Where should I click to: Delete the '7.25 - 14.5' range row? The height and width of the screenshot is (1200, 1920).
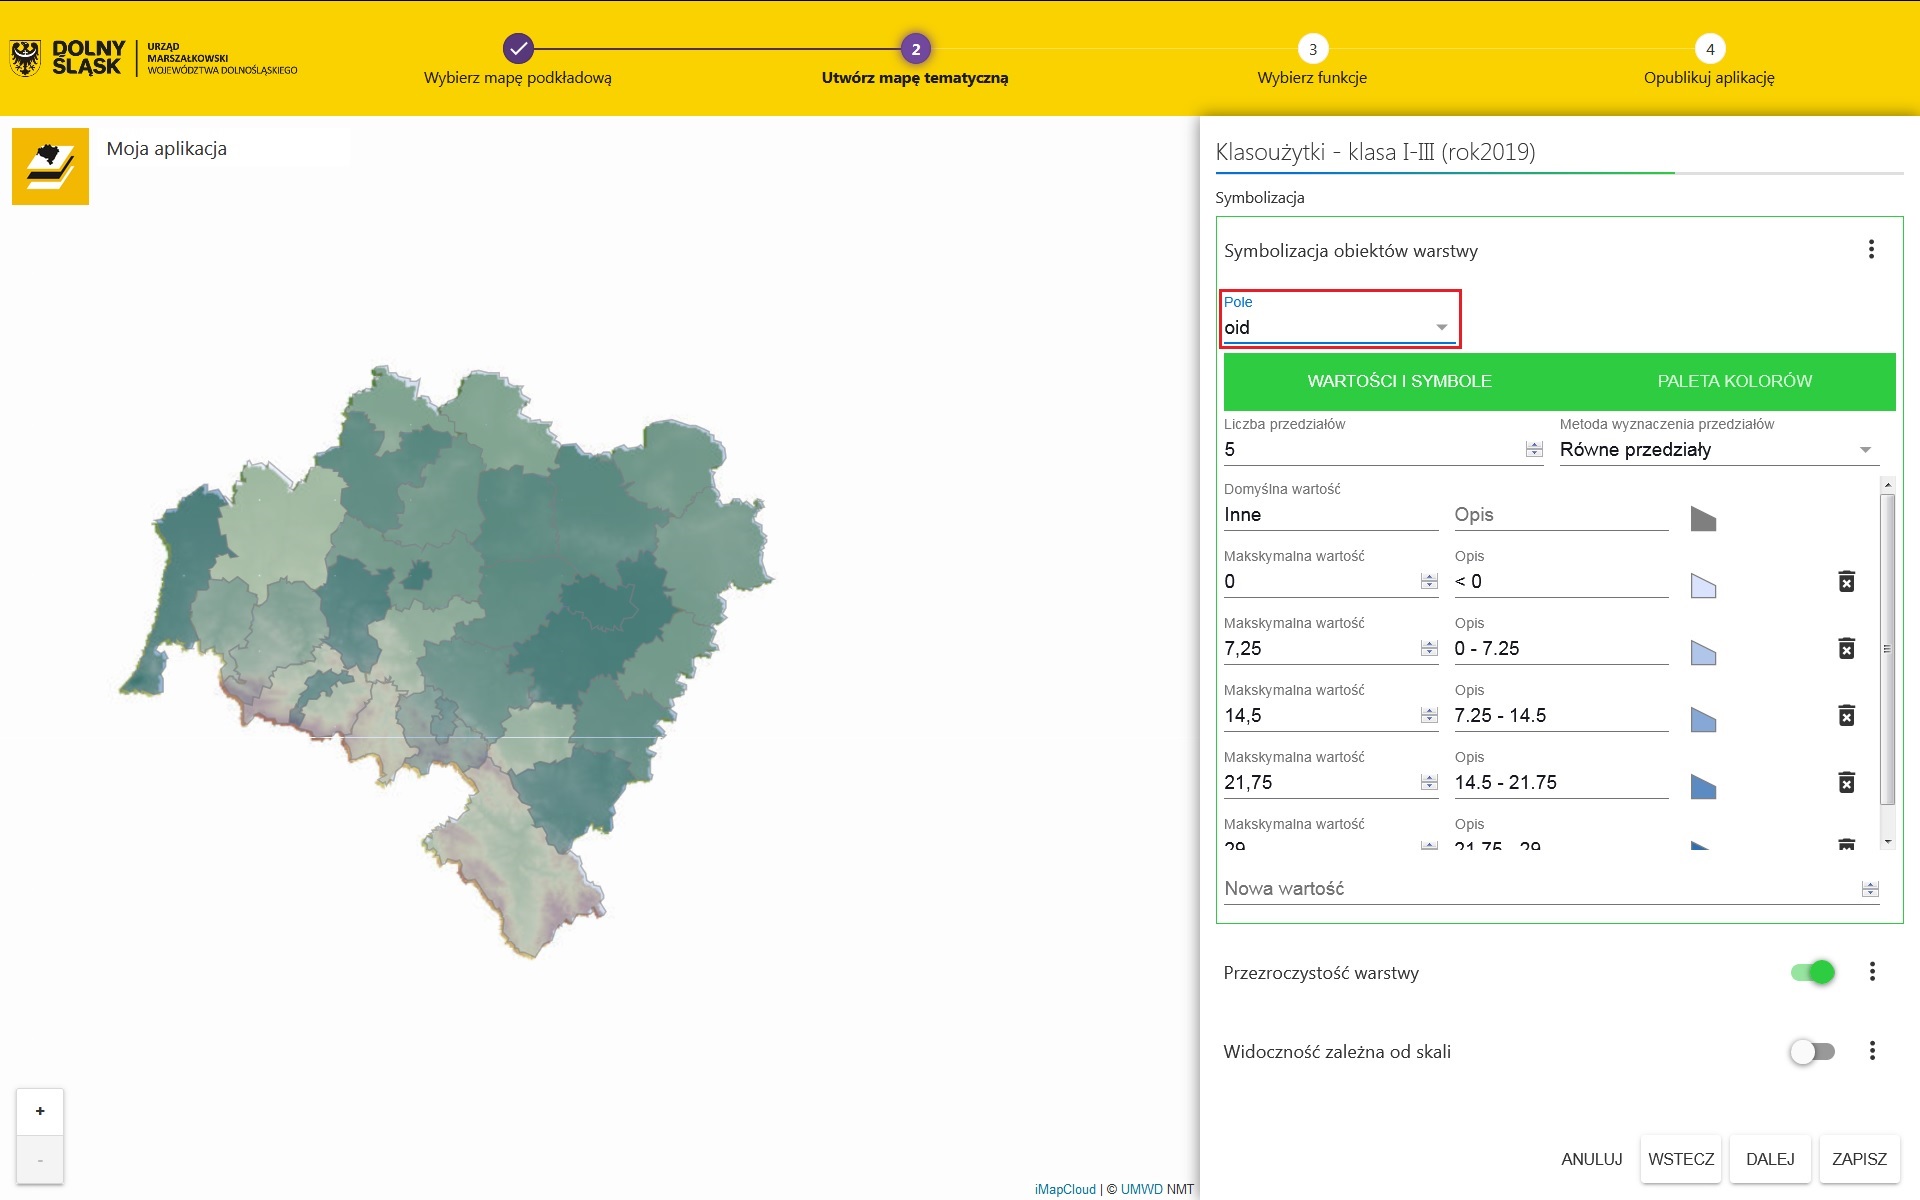tap(1846, 716)
